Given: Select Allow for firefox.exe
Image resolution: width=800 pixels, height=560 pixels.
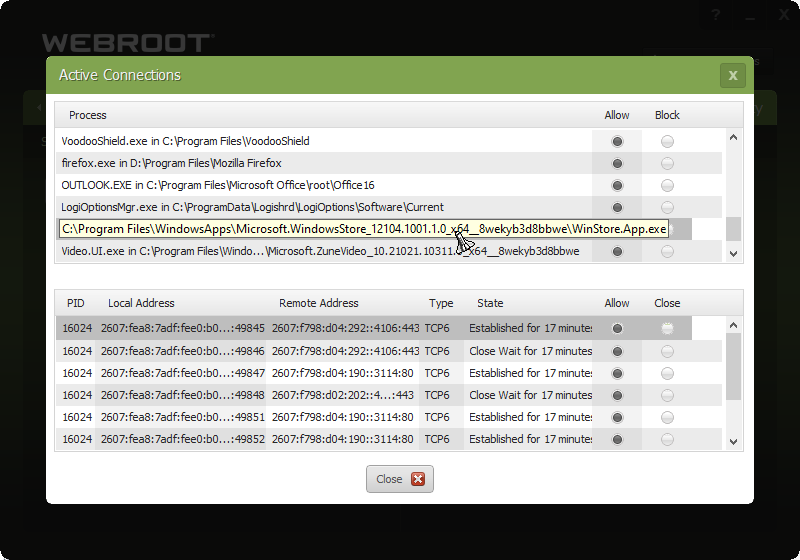Looking at the screenshot, I should tap(617, 163).
